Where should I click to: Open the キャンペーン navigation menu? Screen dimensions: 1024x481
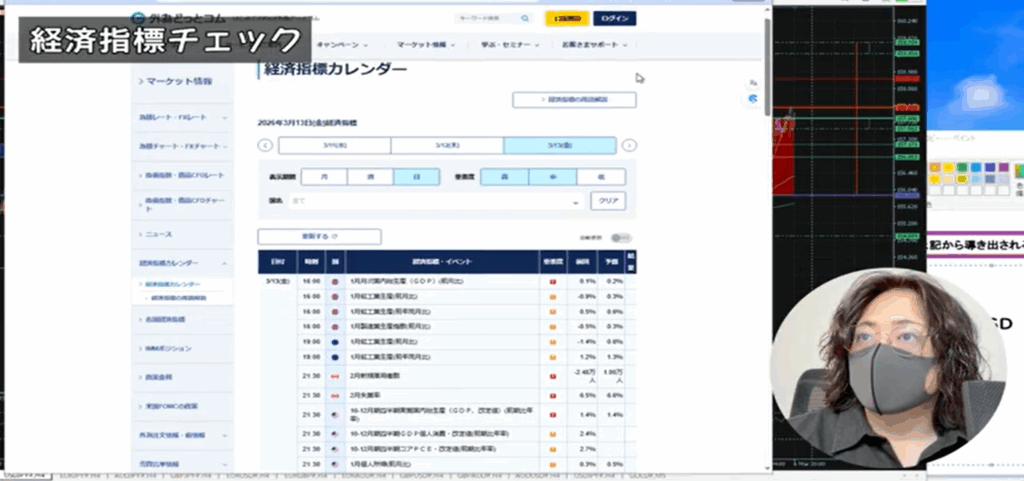342,45
